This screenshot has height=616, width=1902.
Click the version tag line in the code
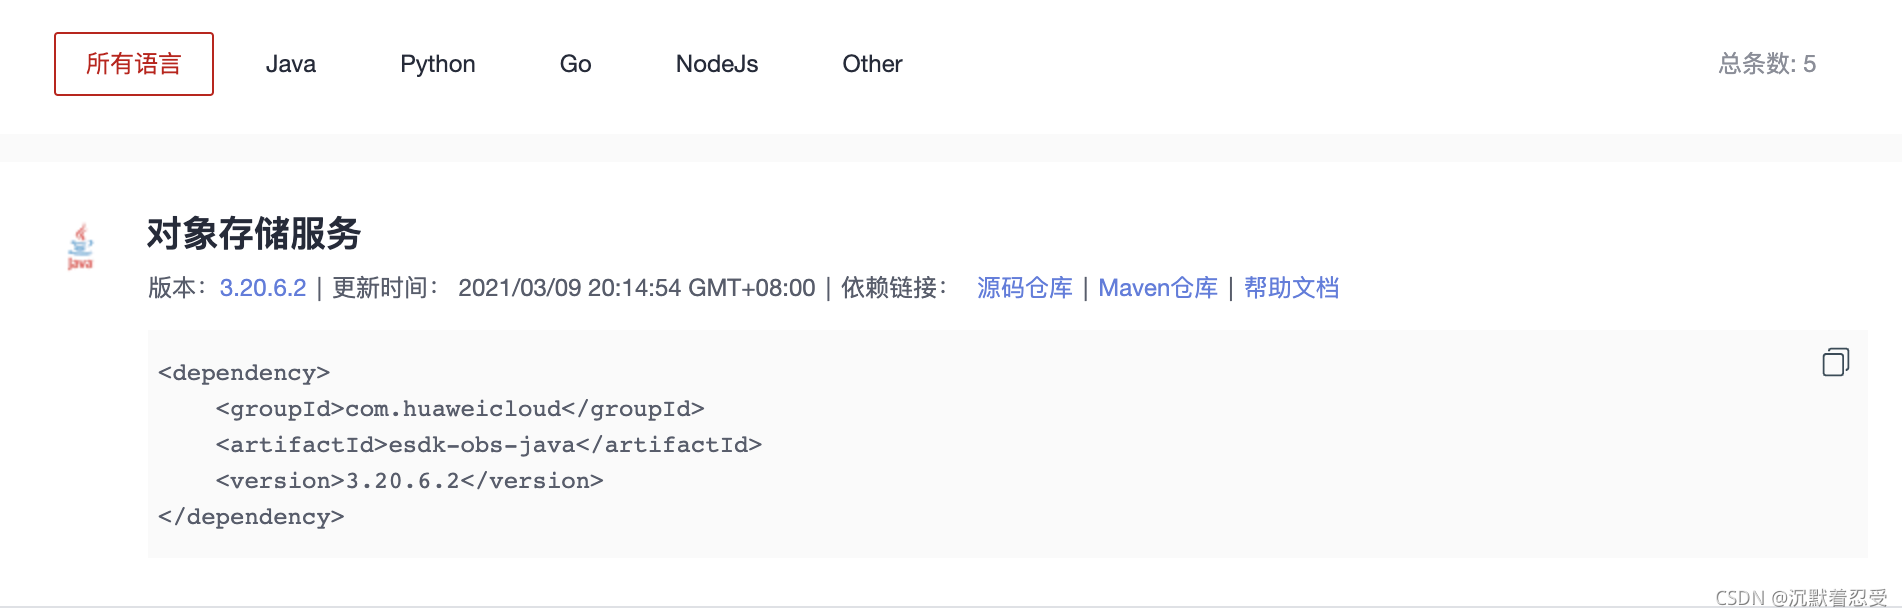tap(409, 481)
